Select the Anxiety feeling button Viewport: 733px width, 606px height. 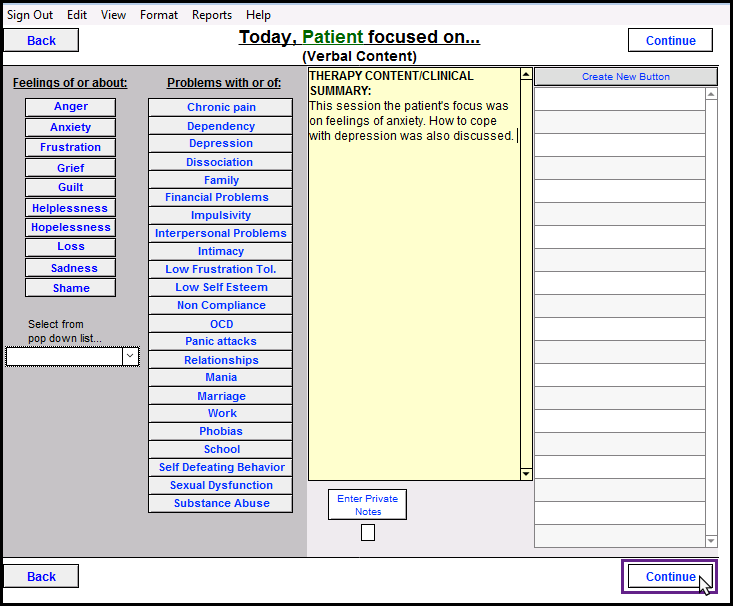(x=70, y=127)
